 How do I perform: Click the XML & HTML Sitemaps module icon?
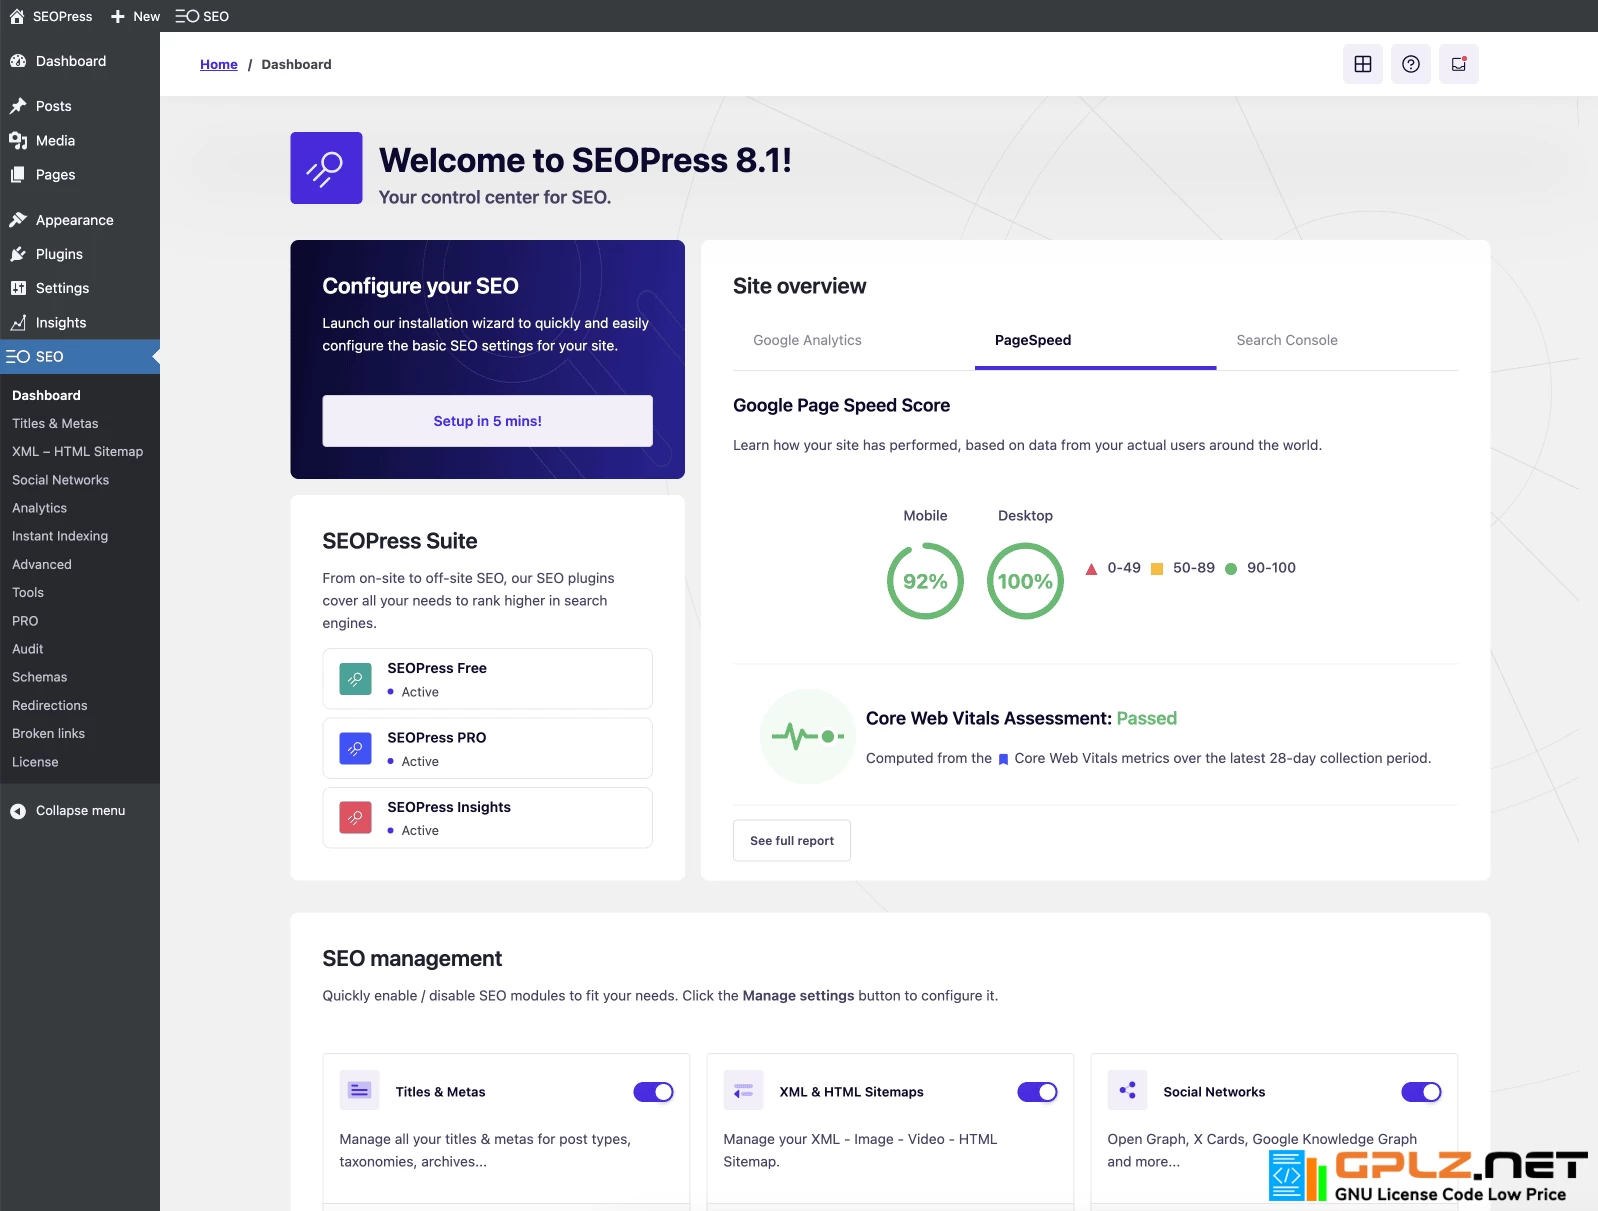tap(743, 1090)
